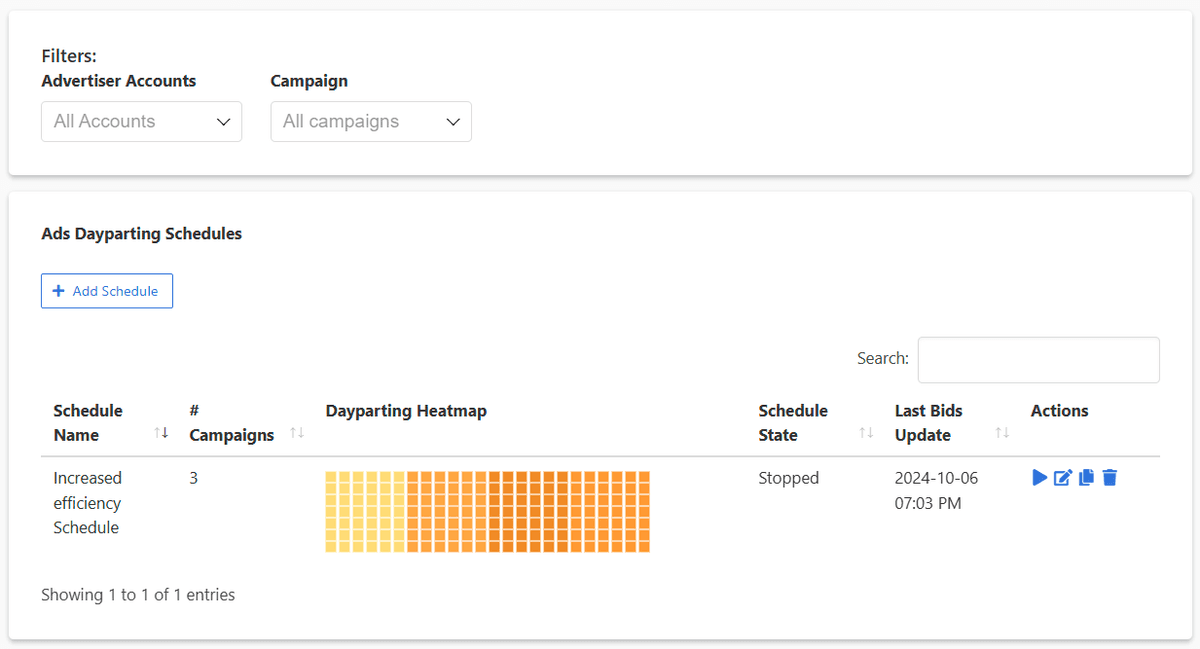The height and width of the screenshot is (649, 1200).
Task: Click the plus icon on Add Schedule
Action: 59,290
